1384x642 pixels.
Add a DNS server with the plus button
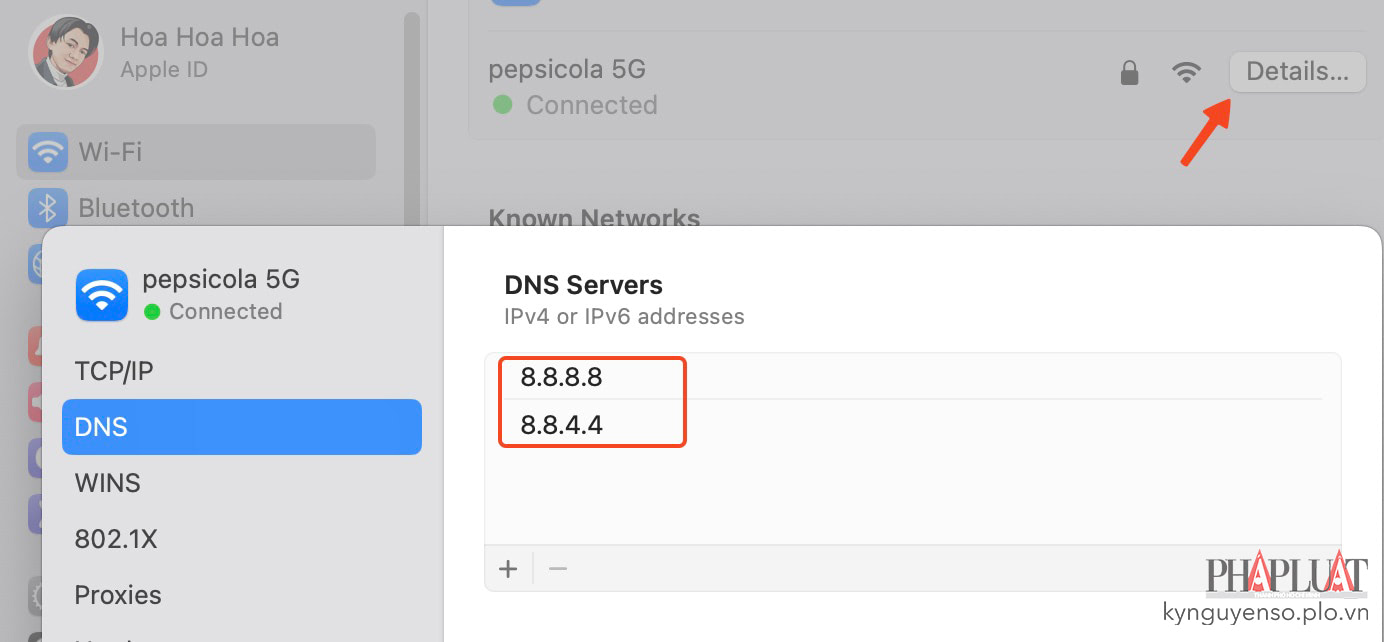click(x=508, y=569)
